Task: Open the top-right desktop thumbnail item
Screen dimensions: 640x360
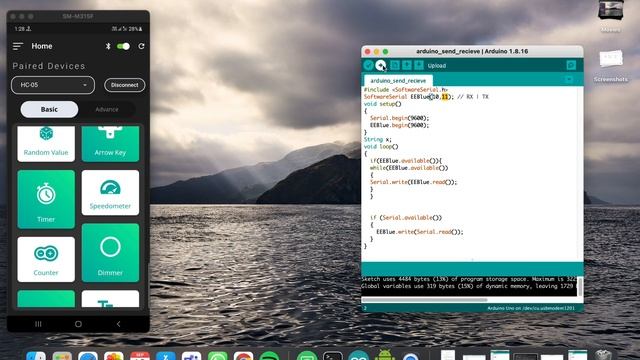Action: (x=611, y=16)
